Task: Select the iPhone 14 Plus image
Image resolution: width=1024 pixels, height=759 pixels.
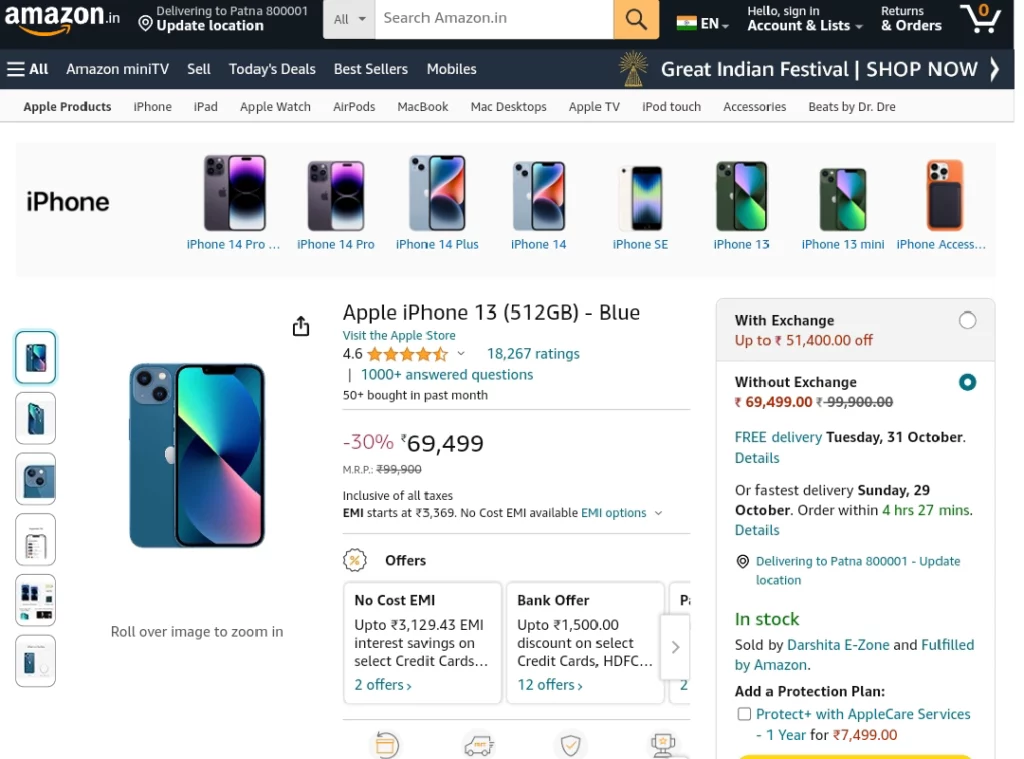Action: (437, 193)
